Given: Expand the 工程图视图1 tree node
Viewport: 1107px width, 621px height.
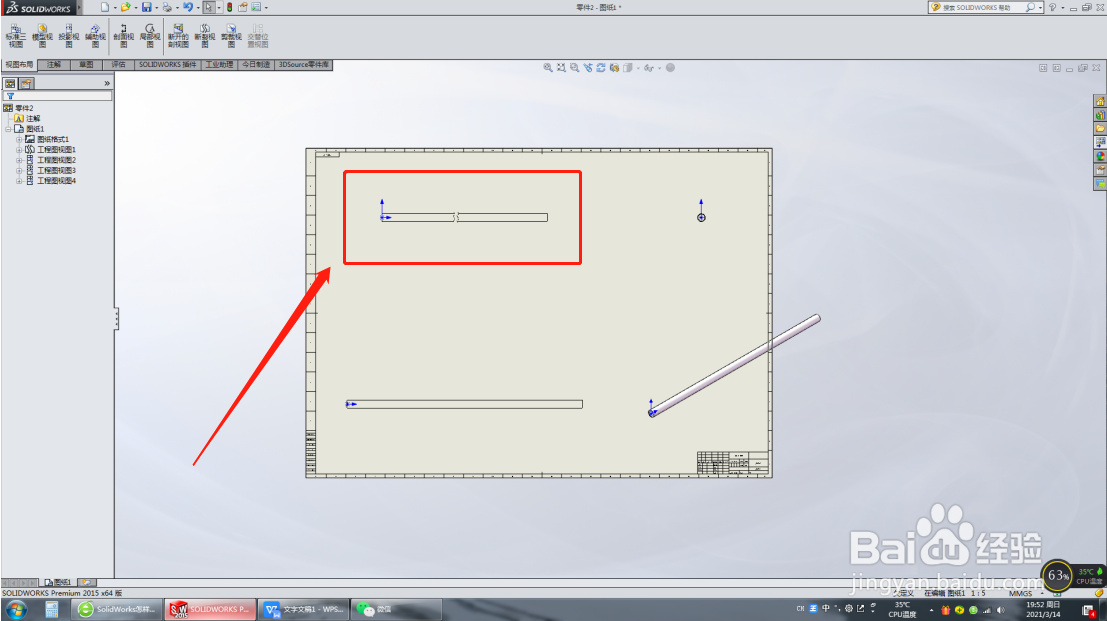Looking at the screenshot, I should click(x=19, y=150).
